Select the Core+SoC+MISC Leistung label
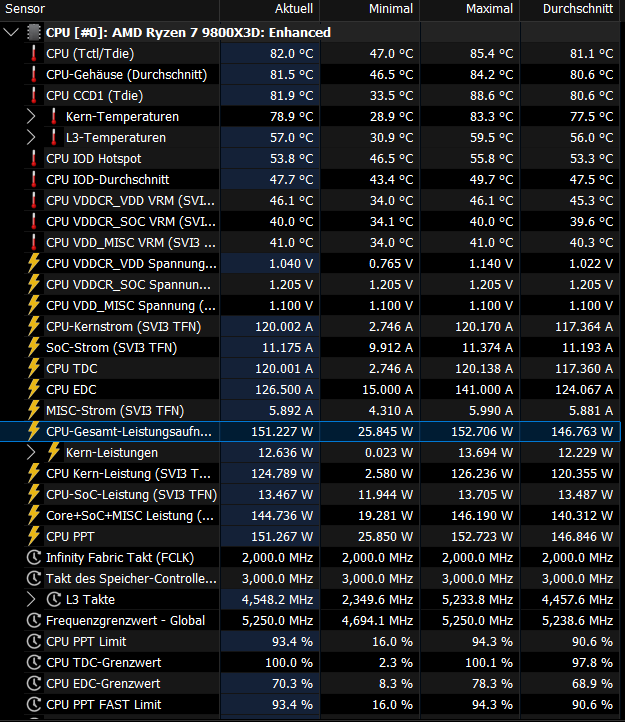Image resolution: width=625 pixels, height=722 pixels. (130, 516)
